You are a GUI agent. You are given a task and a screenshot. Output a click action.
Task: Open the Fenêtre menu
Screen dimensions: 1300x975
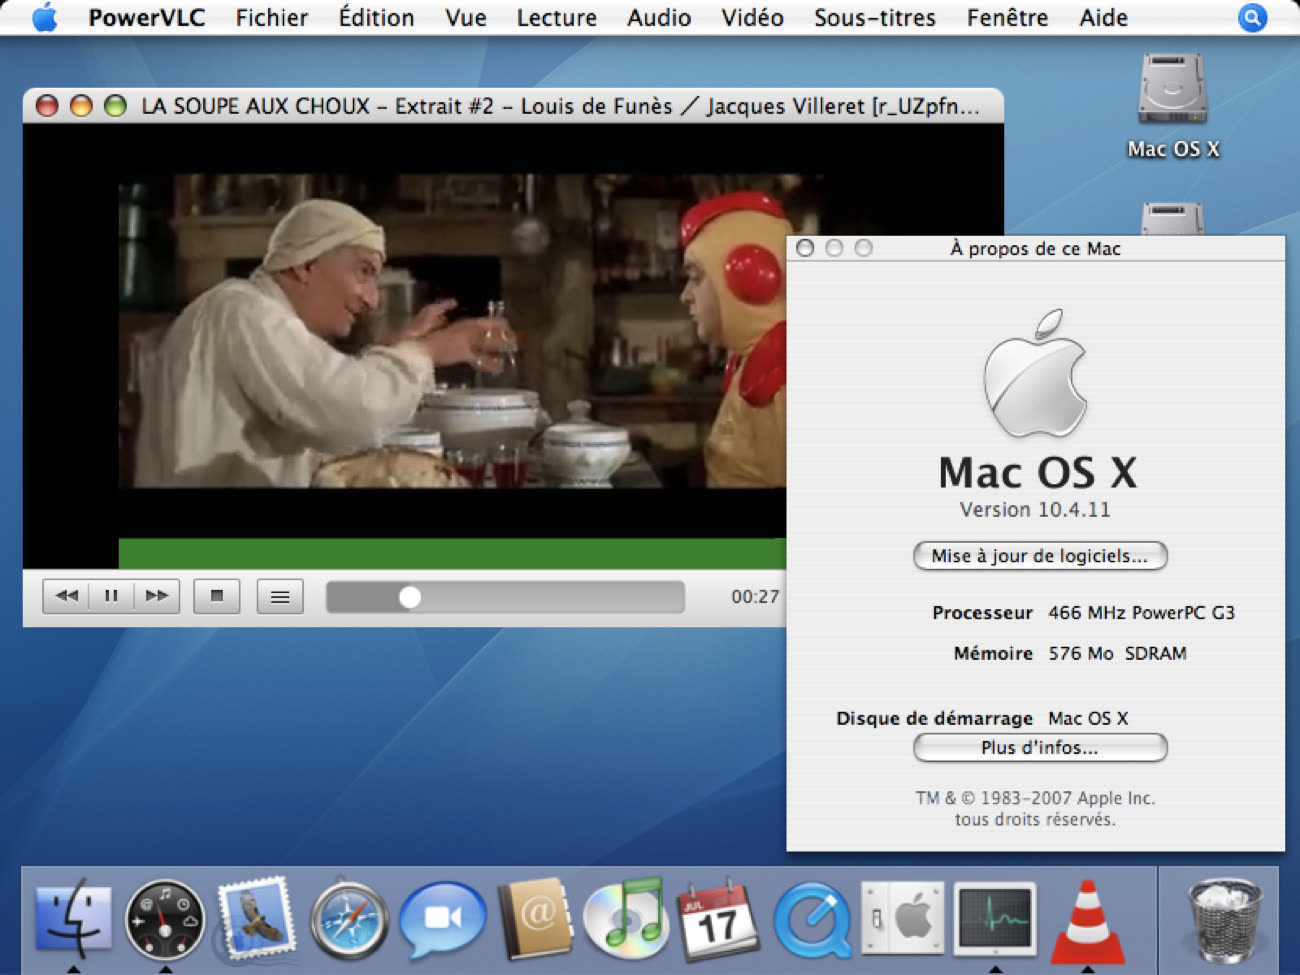pos(1007,17)
